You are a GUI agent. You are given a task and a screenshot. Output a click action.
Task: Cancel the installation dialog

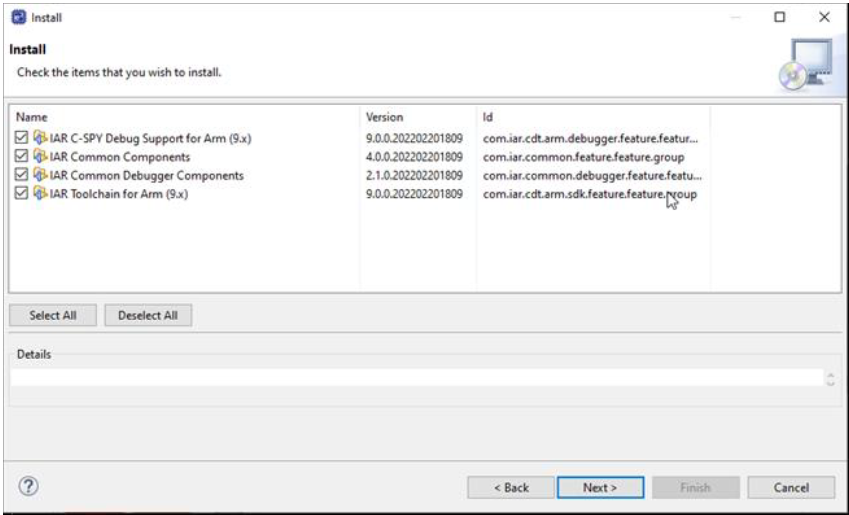[x=791, y=487]
